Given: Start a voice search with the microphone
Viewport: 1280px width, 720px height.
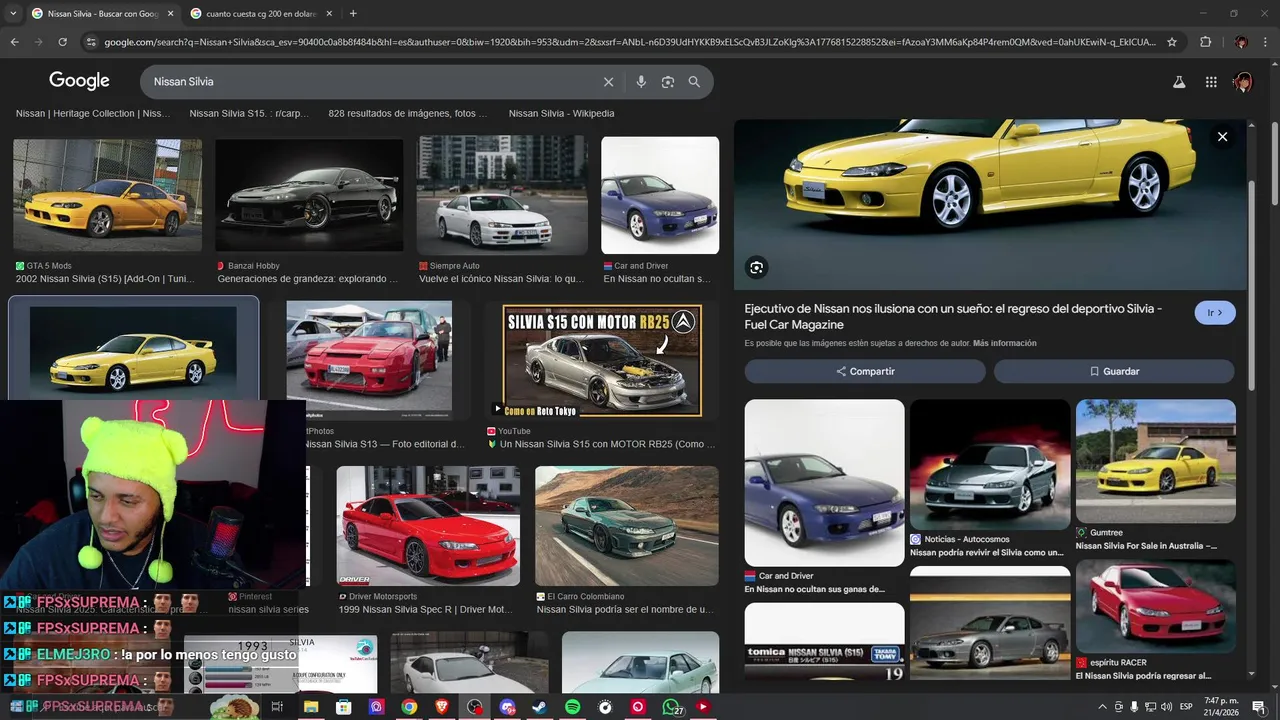Looking at the screenshot, I should pyautogui.click(x=641, y=82).
